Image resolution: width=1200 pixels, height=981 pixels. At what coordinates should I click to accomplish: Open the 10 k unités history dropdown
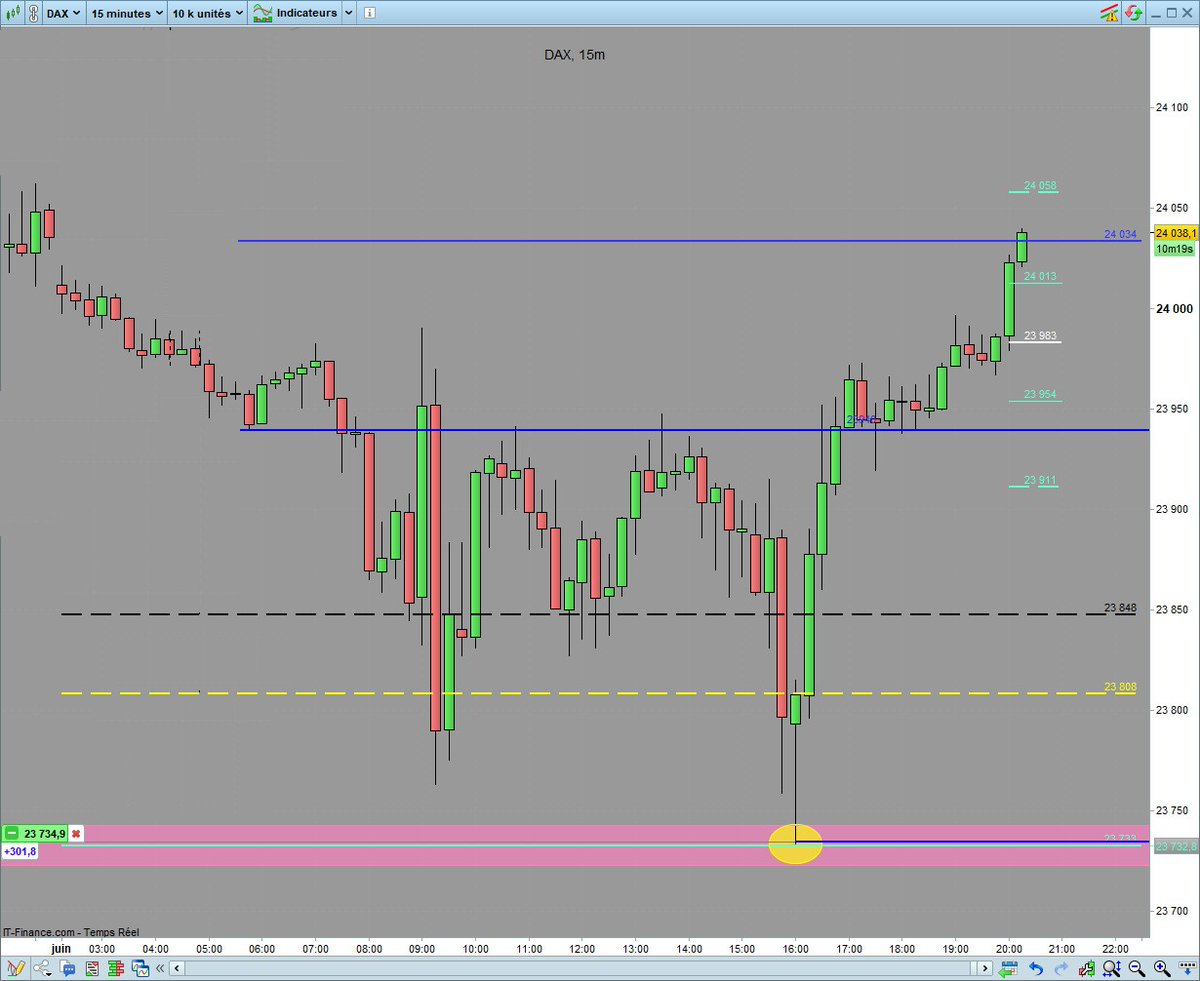pyautogui.click(x=207, y=13)
